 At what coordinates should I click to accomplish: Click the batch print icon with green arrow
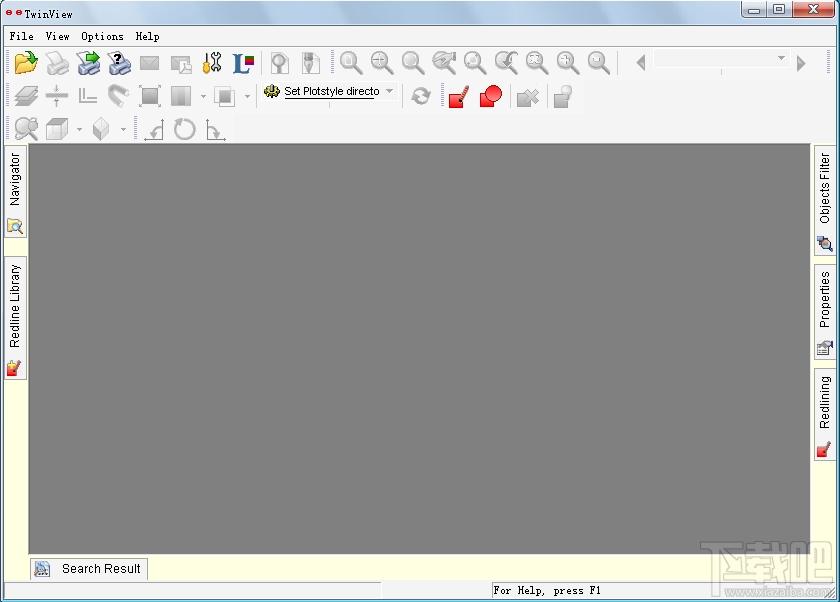click(88, 63)
